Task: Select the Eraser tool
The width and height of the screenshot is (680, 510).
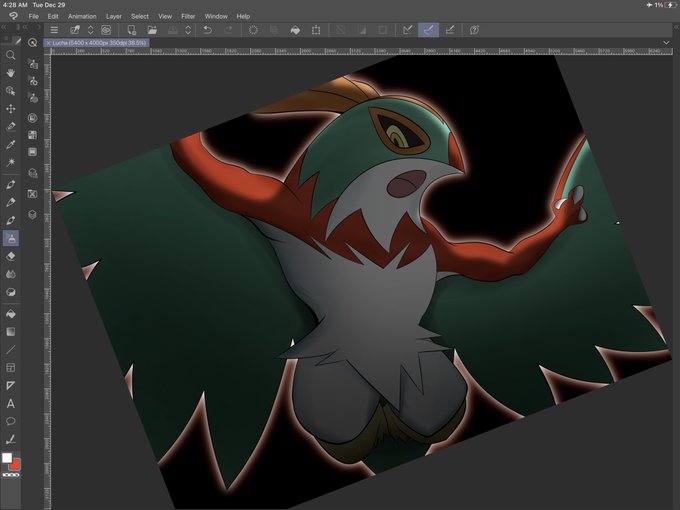Action: [10, 256]
